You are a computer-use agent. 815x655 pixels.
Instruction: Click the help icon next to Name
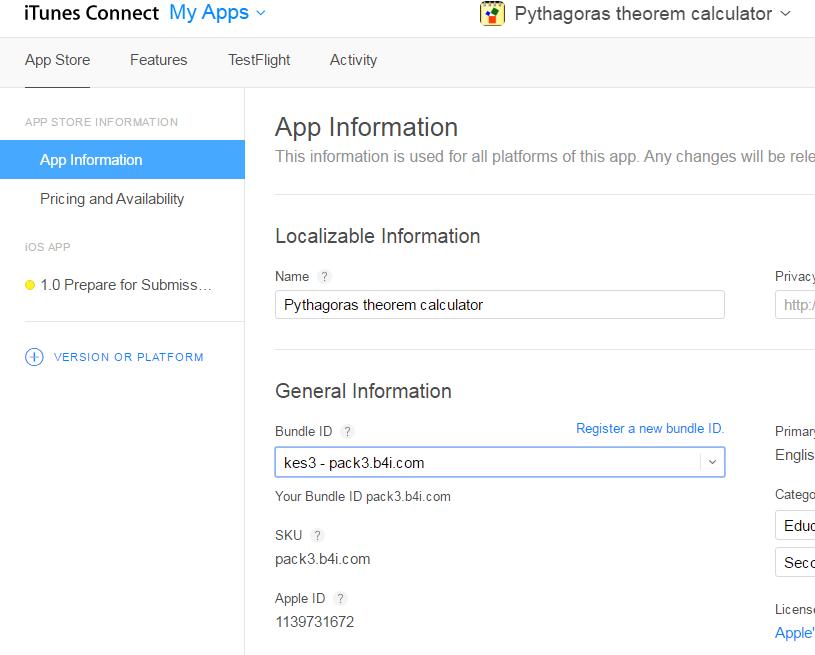pos(324,277)
